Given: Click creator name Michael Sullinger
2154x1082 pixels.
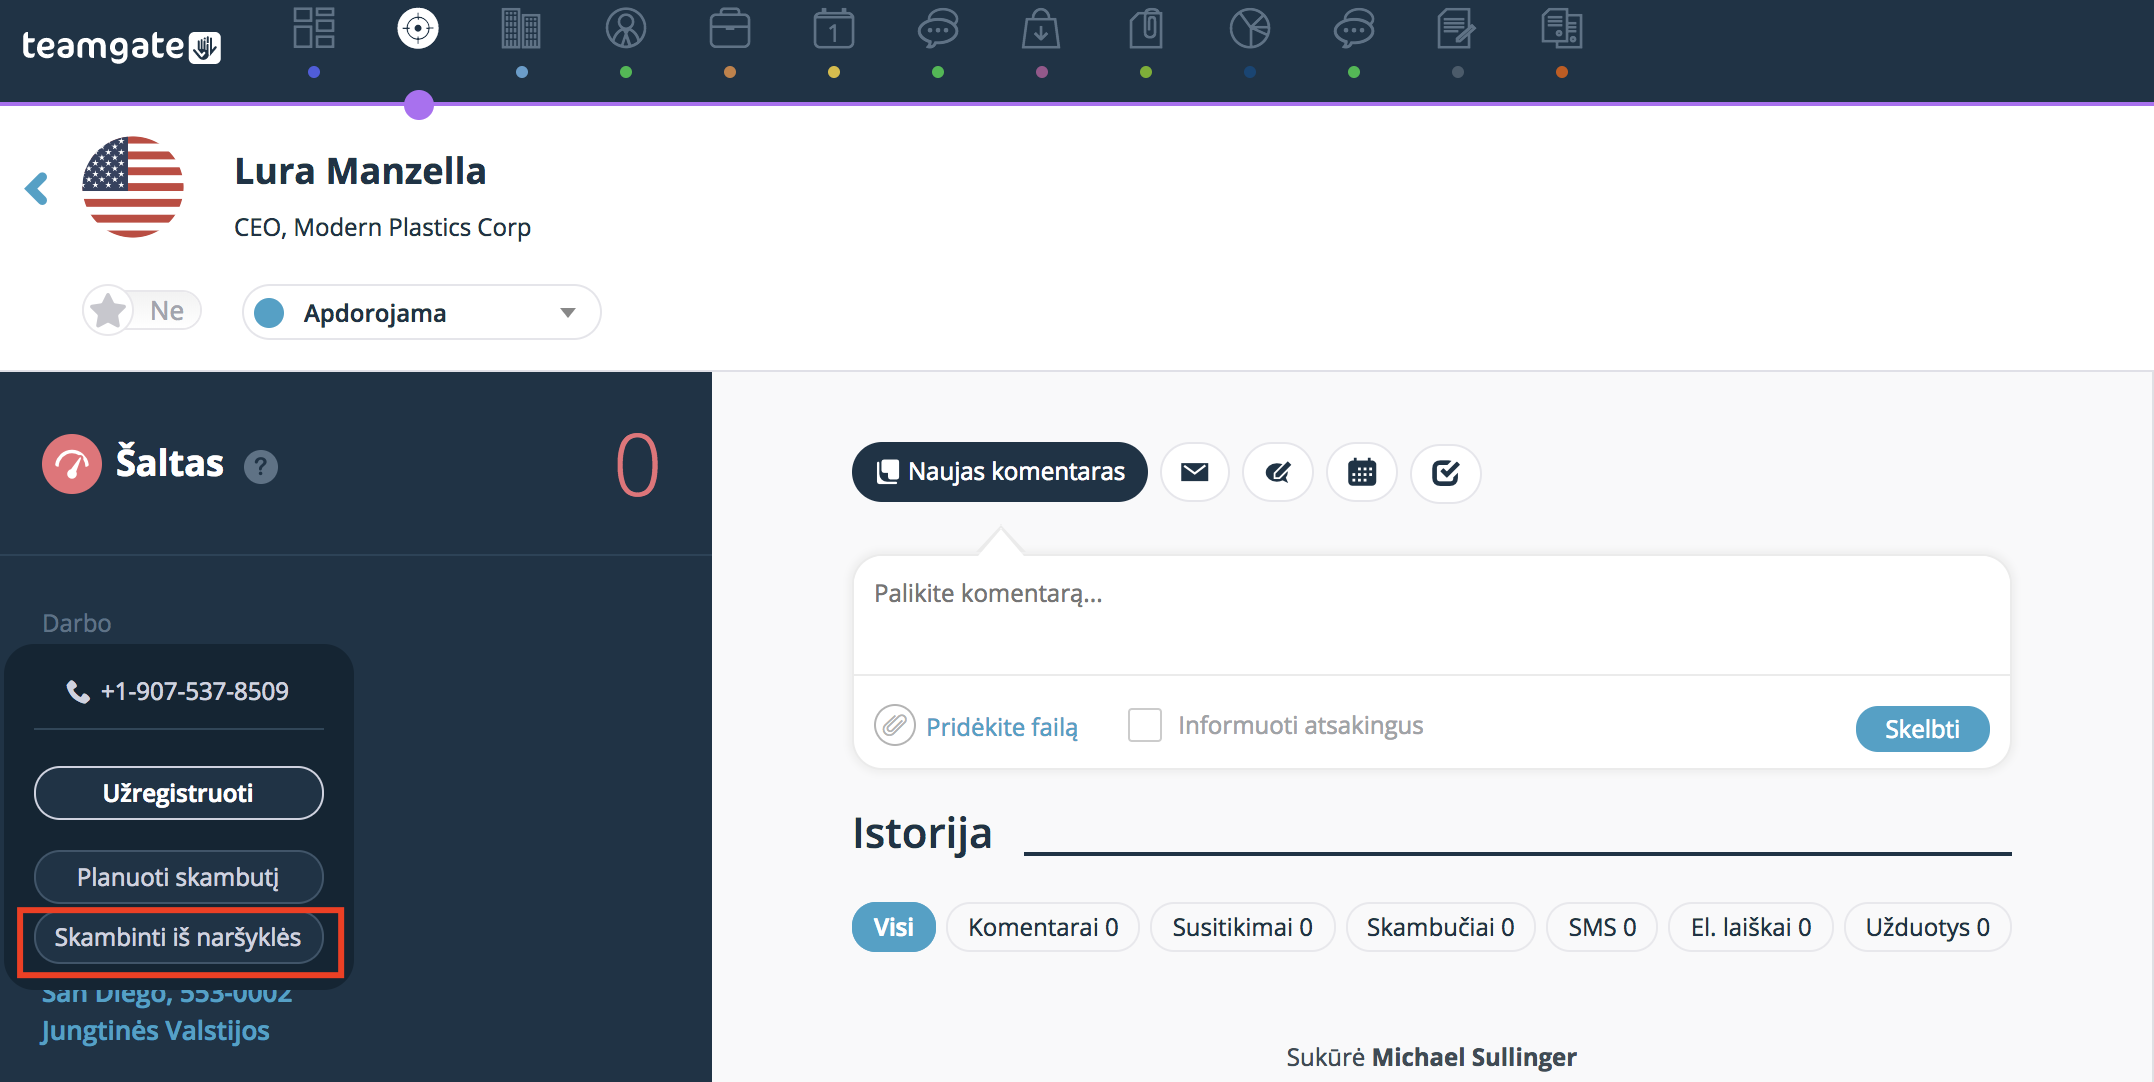Looking at the screenshot, I should 1474,1057.
